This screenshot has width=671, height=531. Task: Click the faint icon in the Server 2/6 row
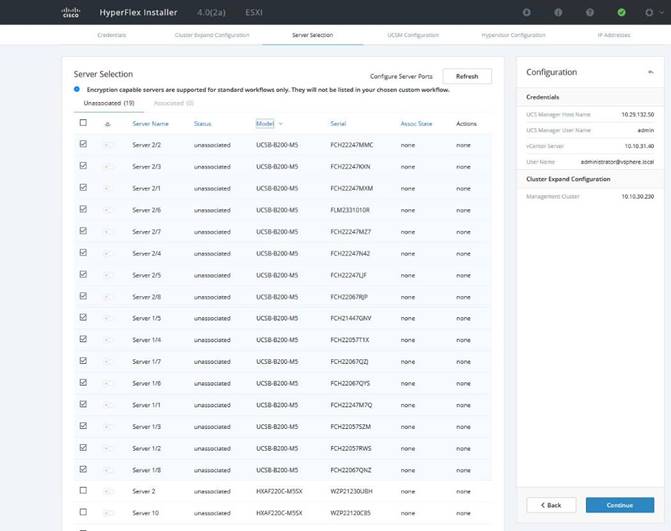coord(107,210)
